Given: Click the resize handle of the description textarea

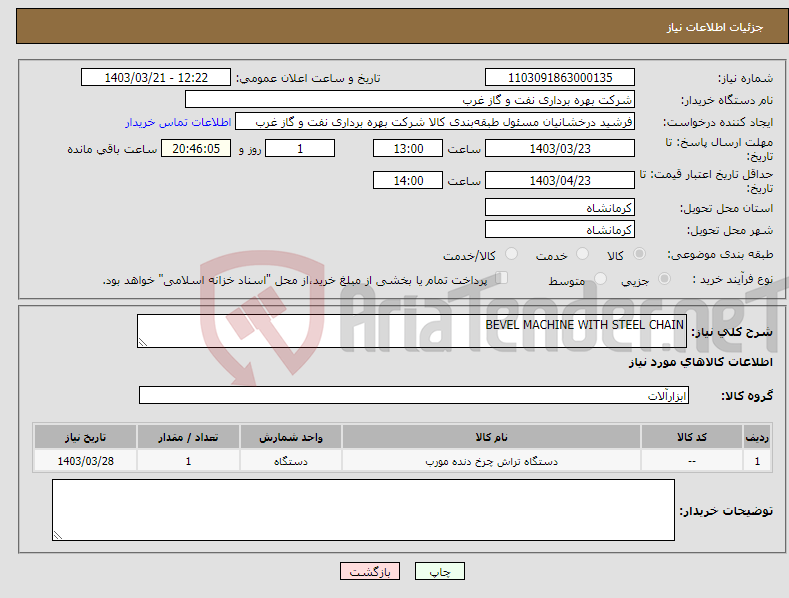Looking at the screenshot, I should coord(143,342).
